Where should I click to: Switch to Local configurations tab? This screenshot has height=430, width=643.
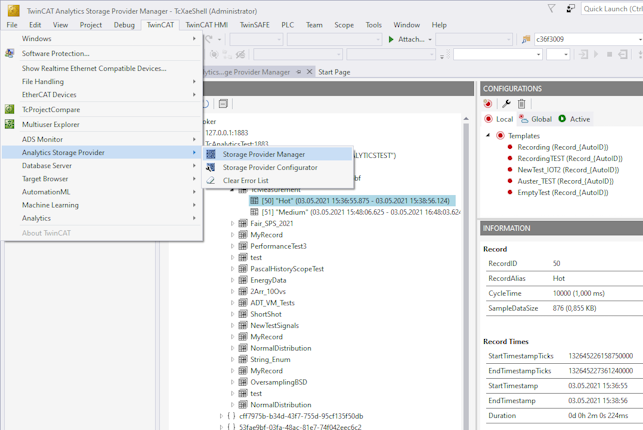(x=499, y=119)
